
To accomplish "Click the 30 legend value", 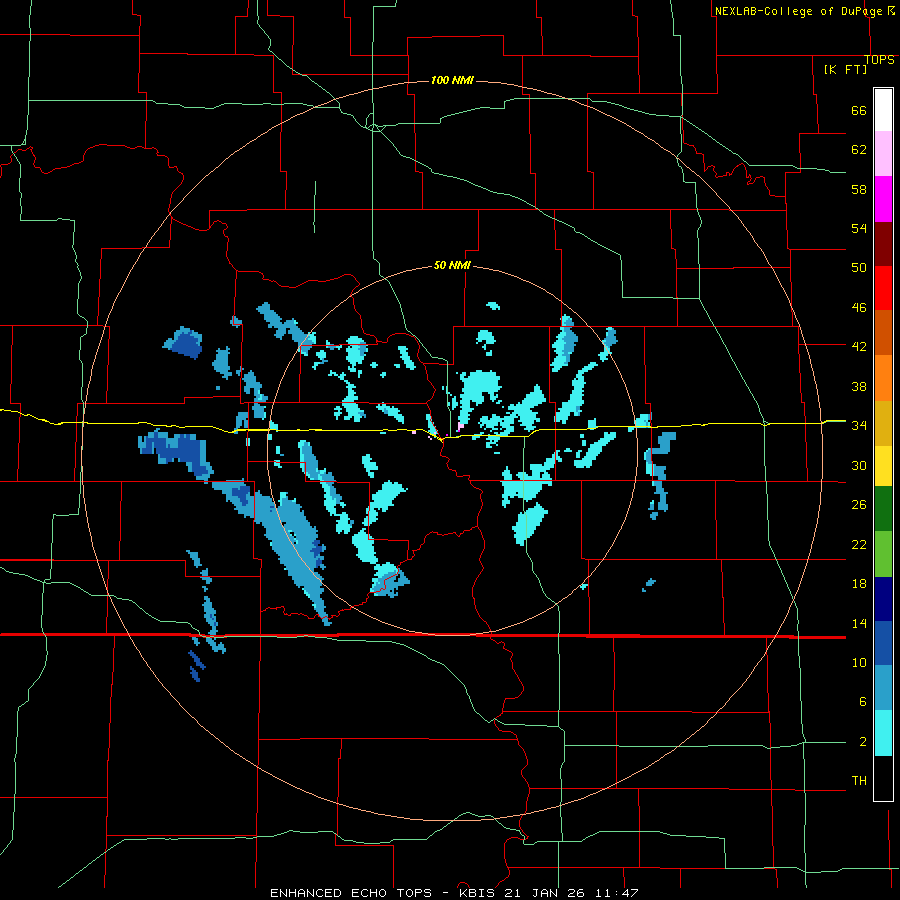I will tap(859, 465).
